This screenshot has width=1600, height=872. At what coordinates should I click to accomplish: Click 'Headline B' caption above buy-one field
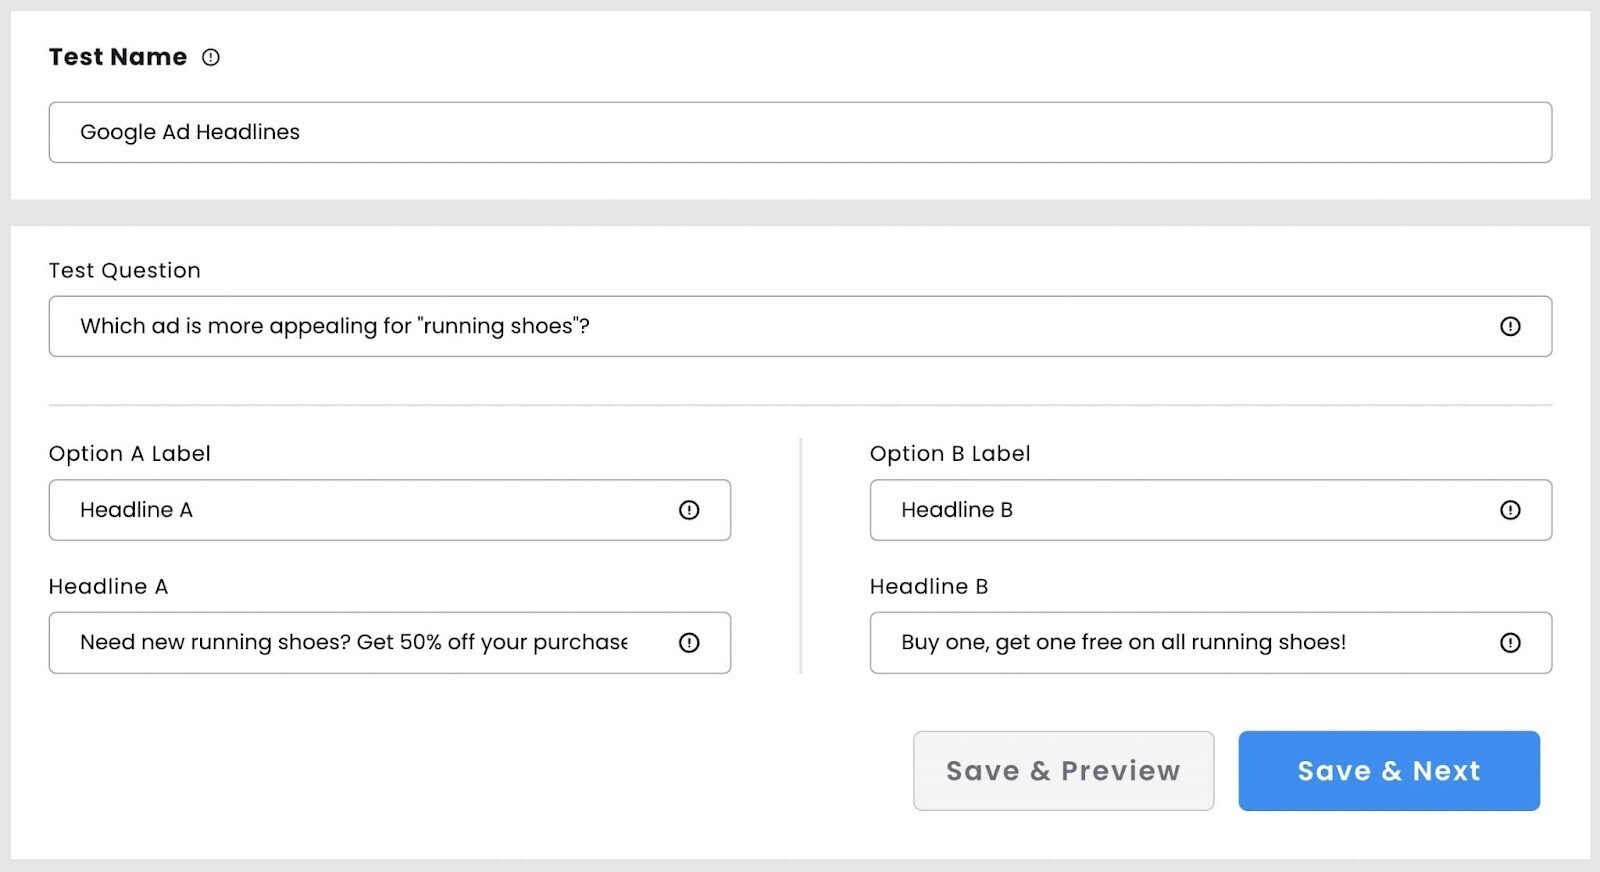(x=929, y=586)
